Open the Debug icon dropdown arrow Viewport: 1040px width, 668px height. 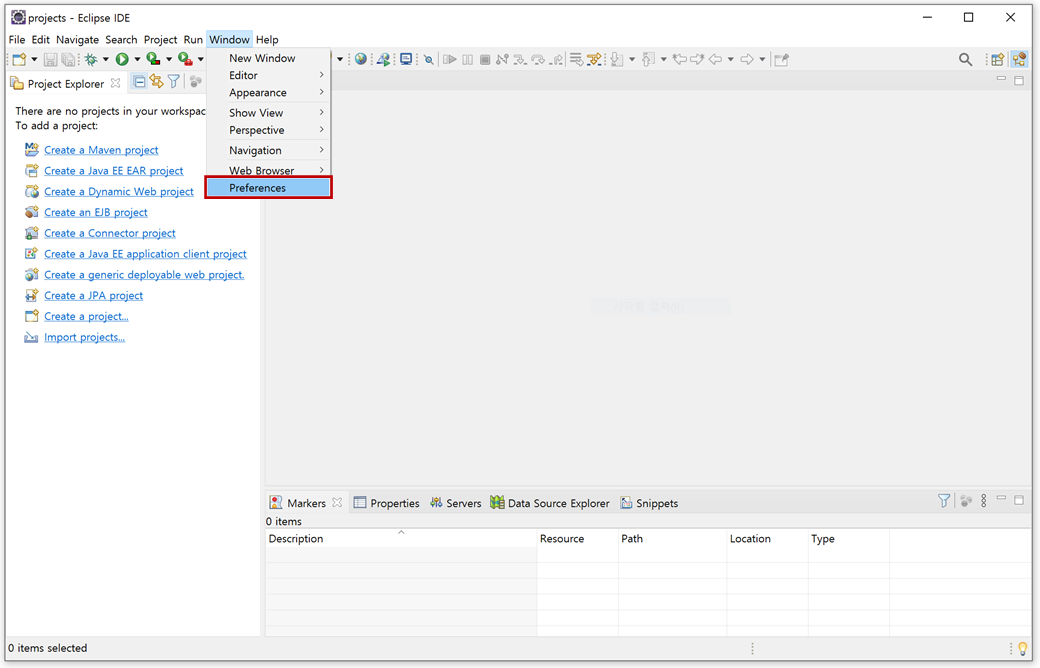click(x=105, y=60)
